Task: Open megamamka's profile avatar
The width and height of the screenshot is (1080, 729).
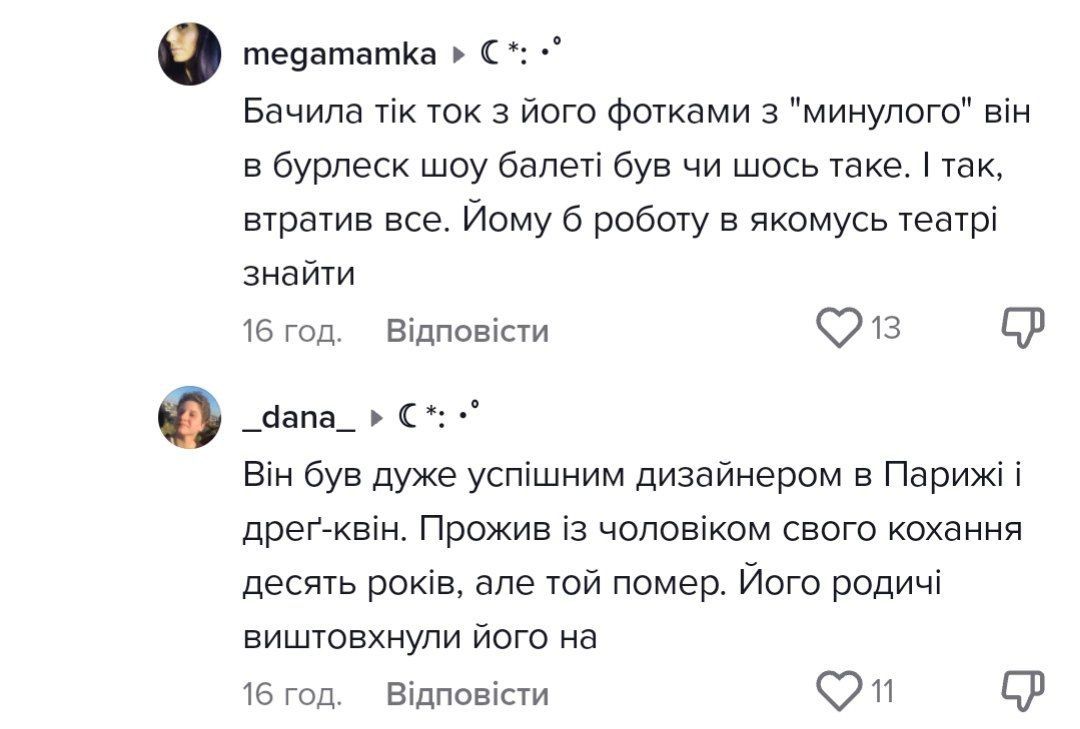Action: click(x=189, y=54)
